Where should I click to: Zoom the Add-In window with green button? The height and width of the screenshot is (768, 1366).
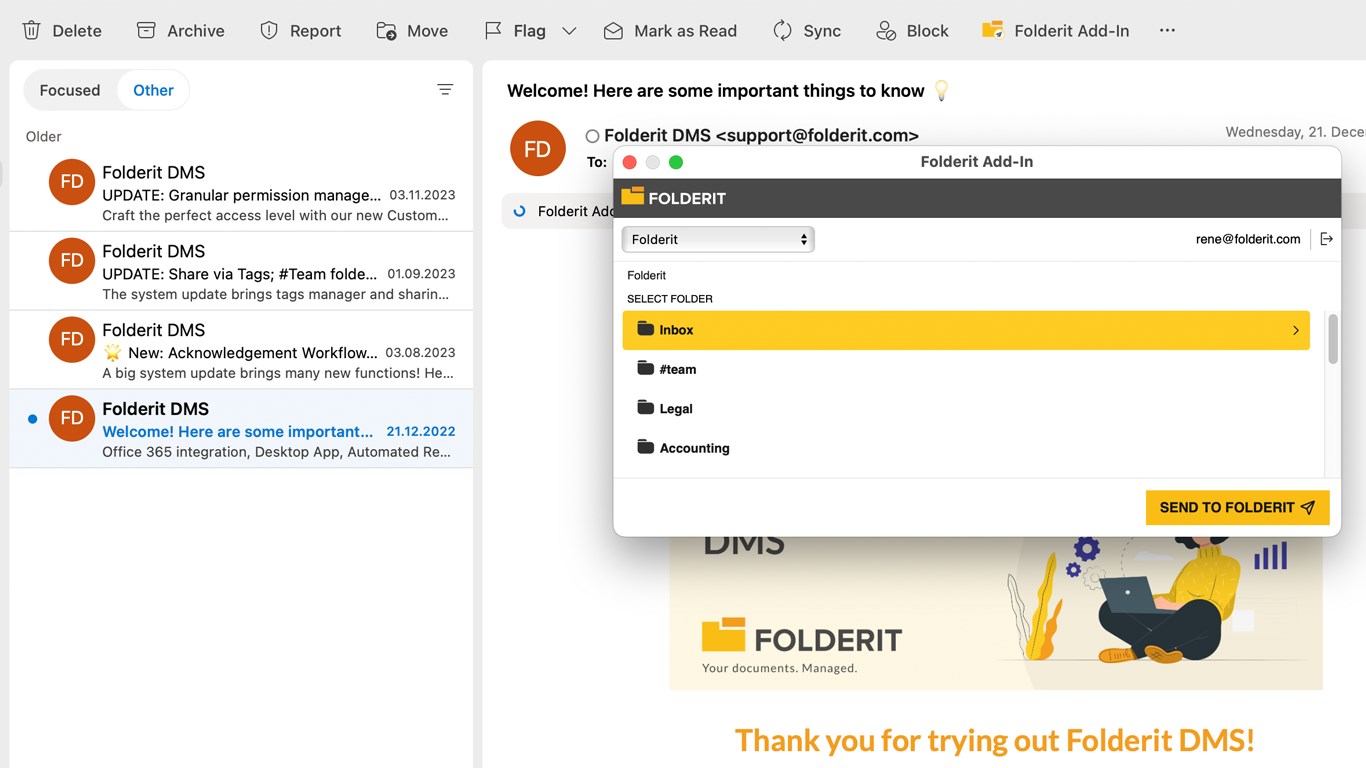[x=676, y=162]
